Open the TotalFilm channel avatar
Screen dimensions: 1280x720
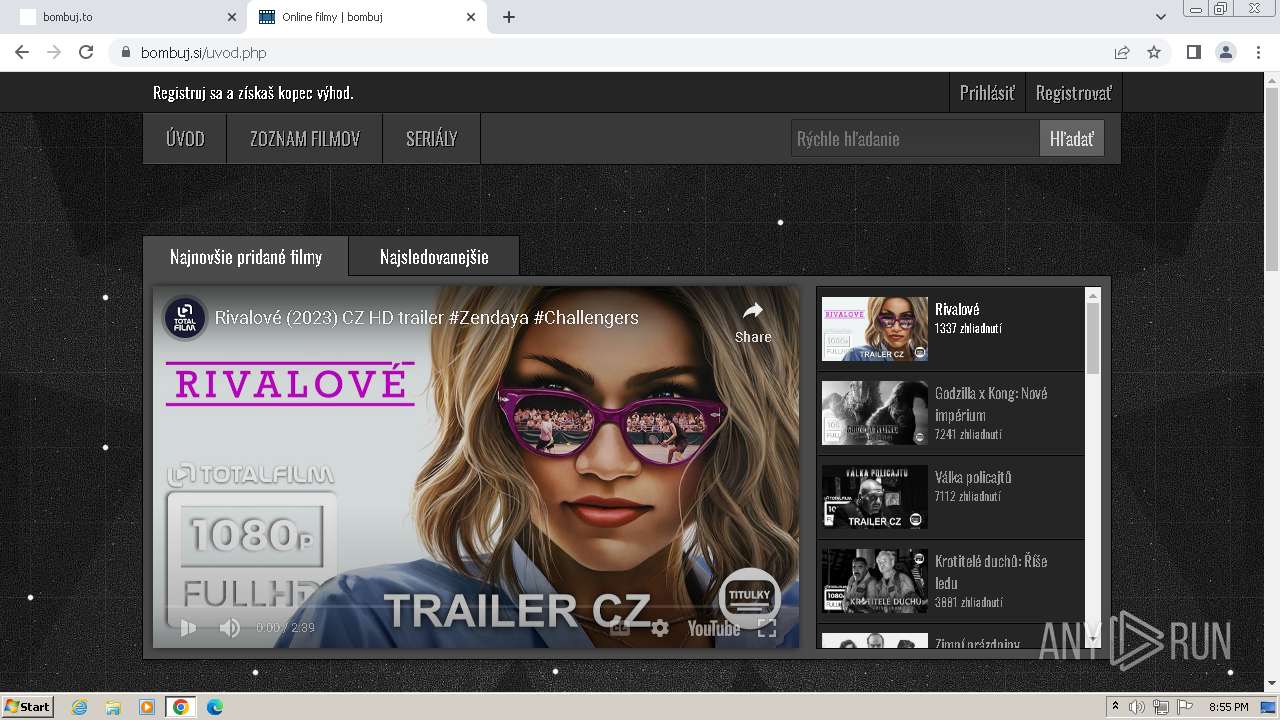pyautogui.click(x=185, y=317)
